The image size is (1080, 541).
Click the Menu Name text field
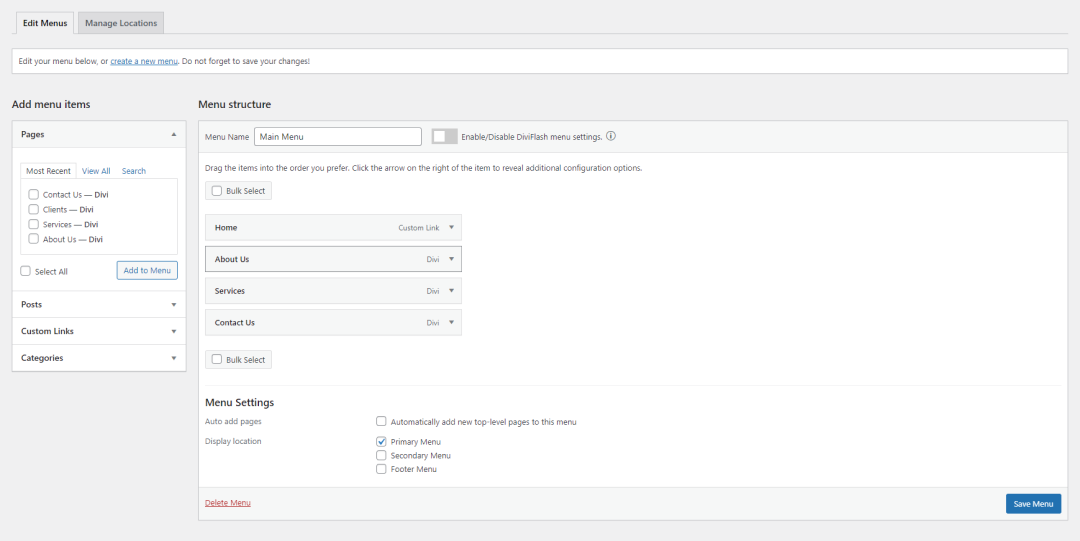[x=338, y=136]
